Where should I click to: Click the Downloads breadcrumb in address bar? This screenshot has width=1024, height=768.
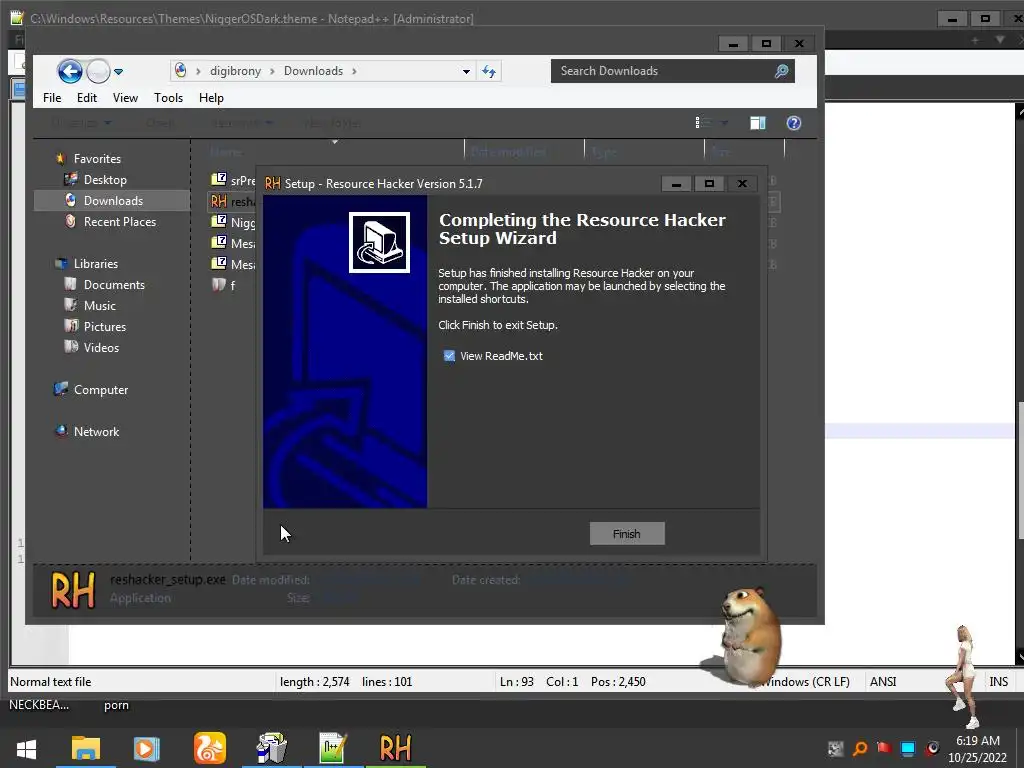[313, 71]
